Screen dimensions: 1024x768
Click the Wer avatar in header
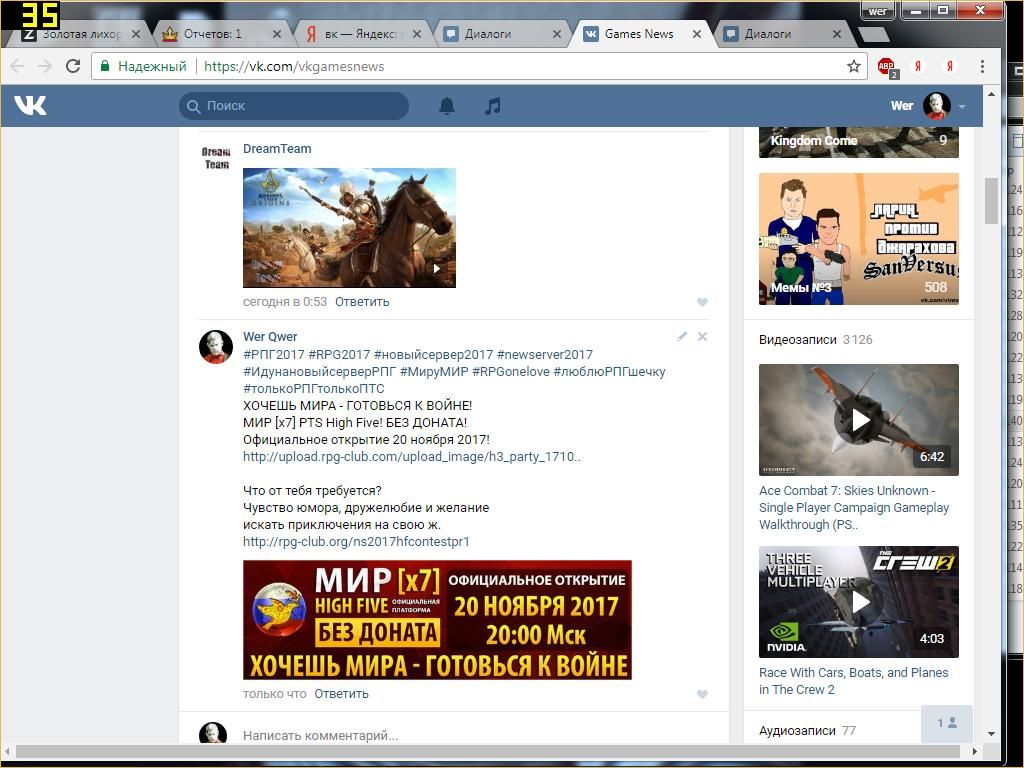(x=936, y=106)
